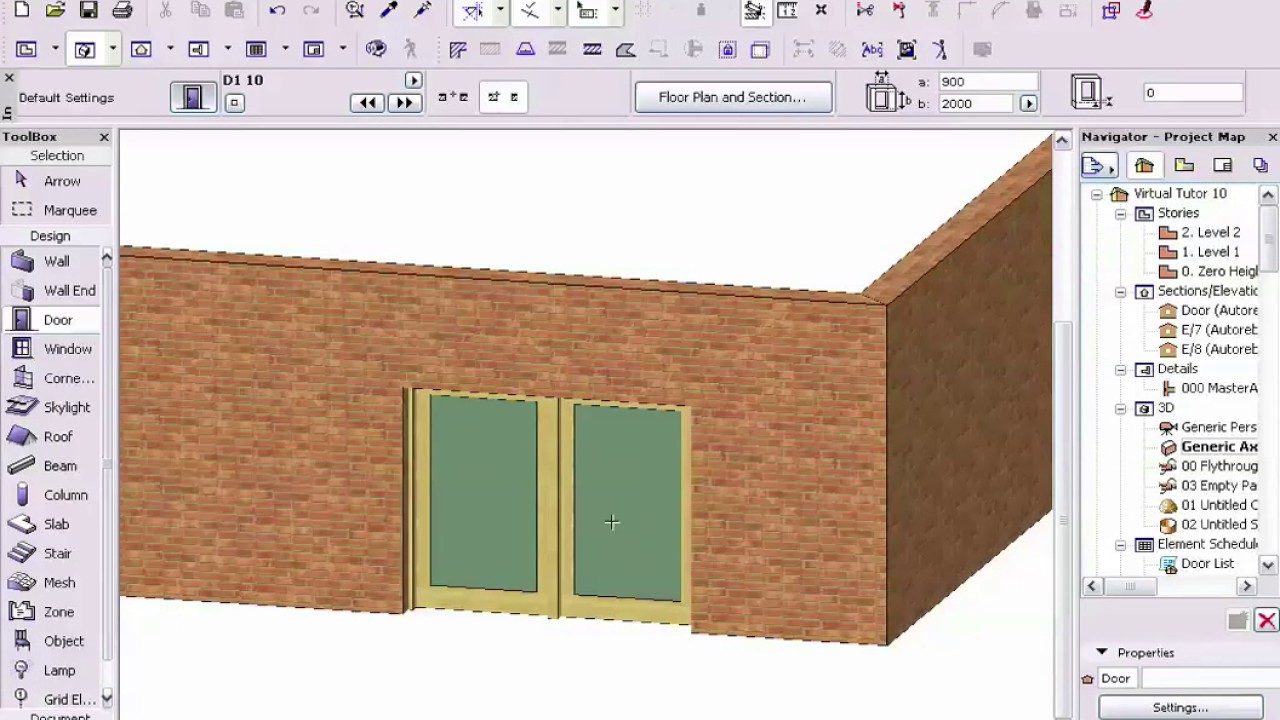Open the guide lines dropdown arrow
1280x720 pixels.
pos(500,11)
